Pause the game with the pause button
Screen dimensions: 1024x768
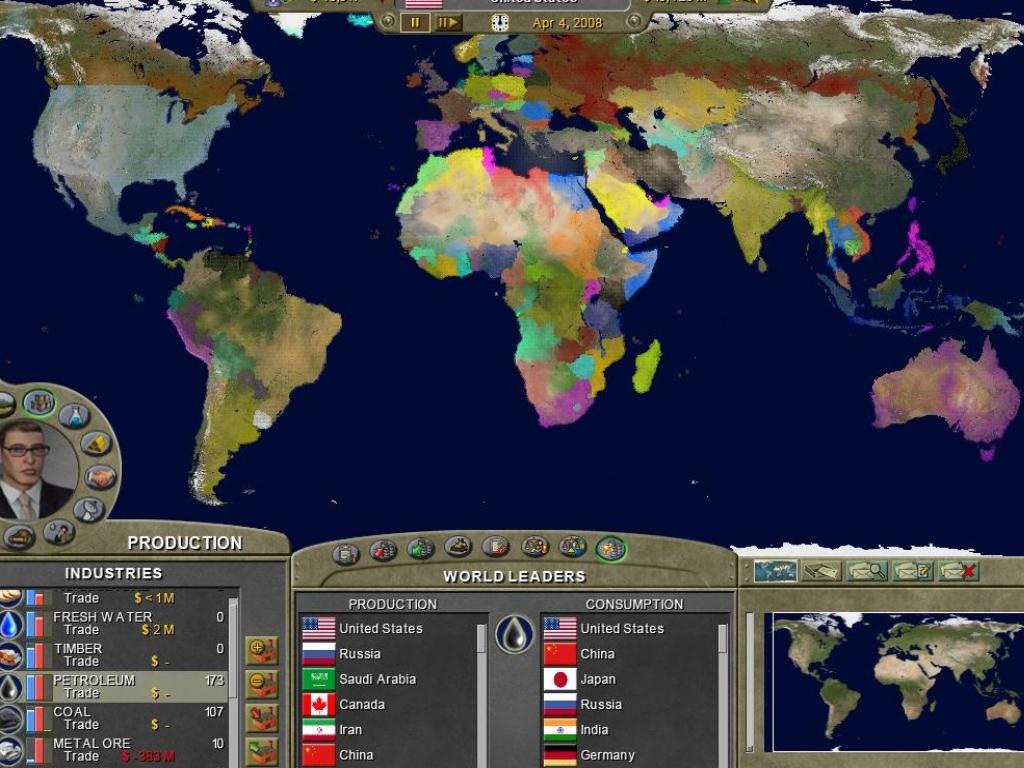pos(415,22)
